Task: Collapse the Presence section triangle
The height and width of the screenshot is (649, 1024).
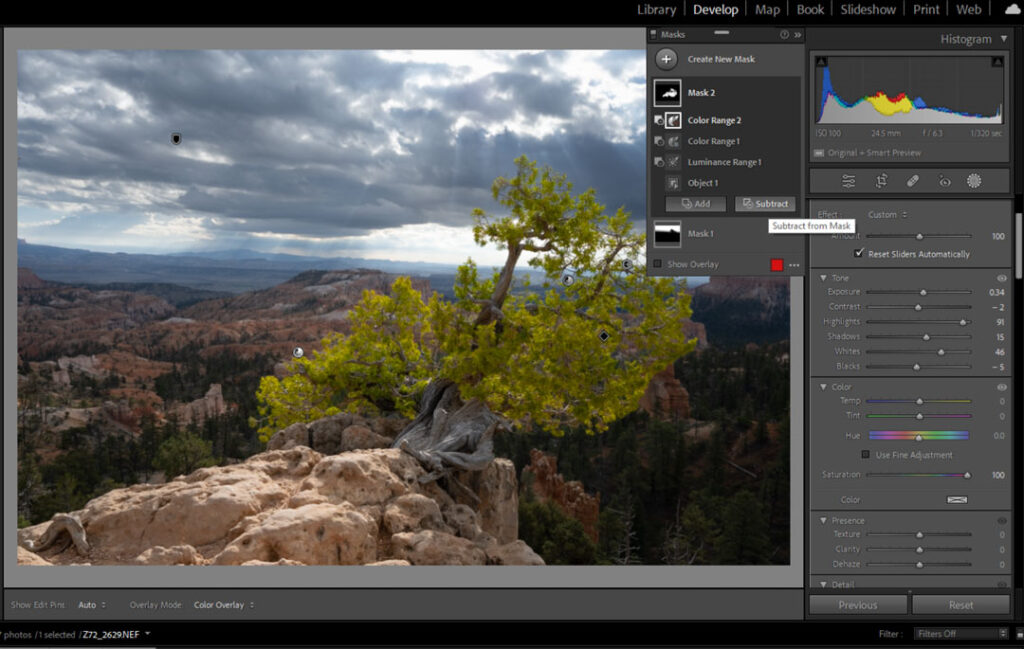Action: 824,520
